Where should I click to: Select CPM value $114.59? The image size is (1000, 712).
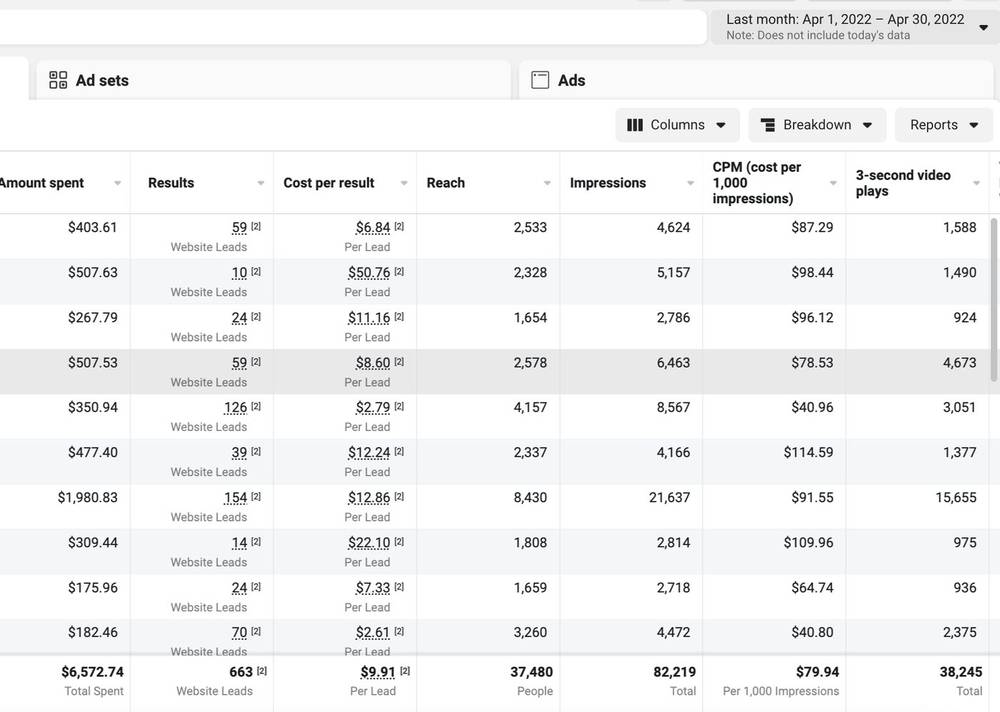pyautogui.click(x=808, y=453)
